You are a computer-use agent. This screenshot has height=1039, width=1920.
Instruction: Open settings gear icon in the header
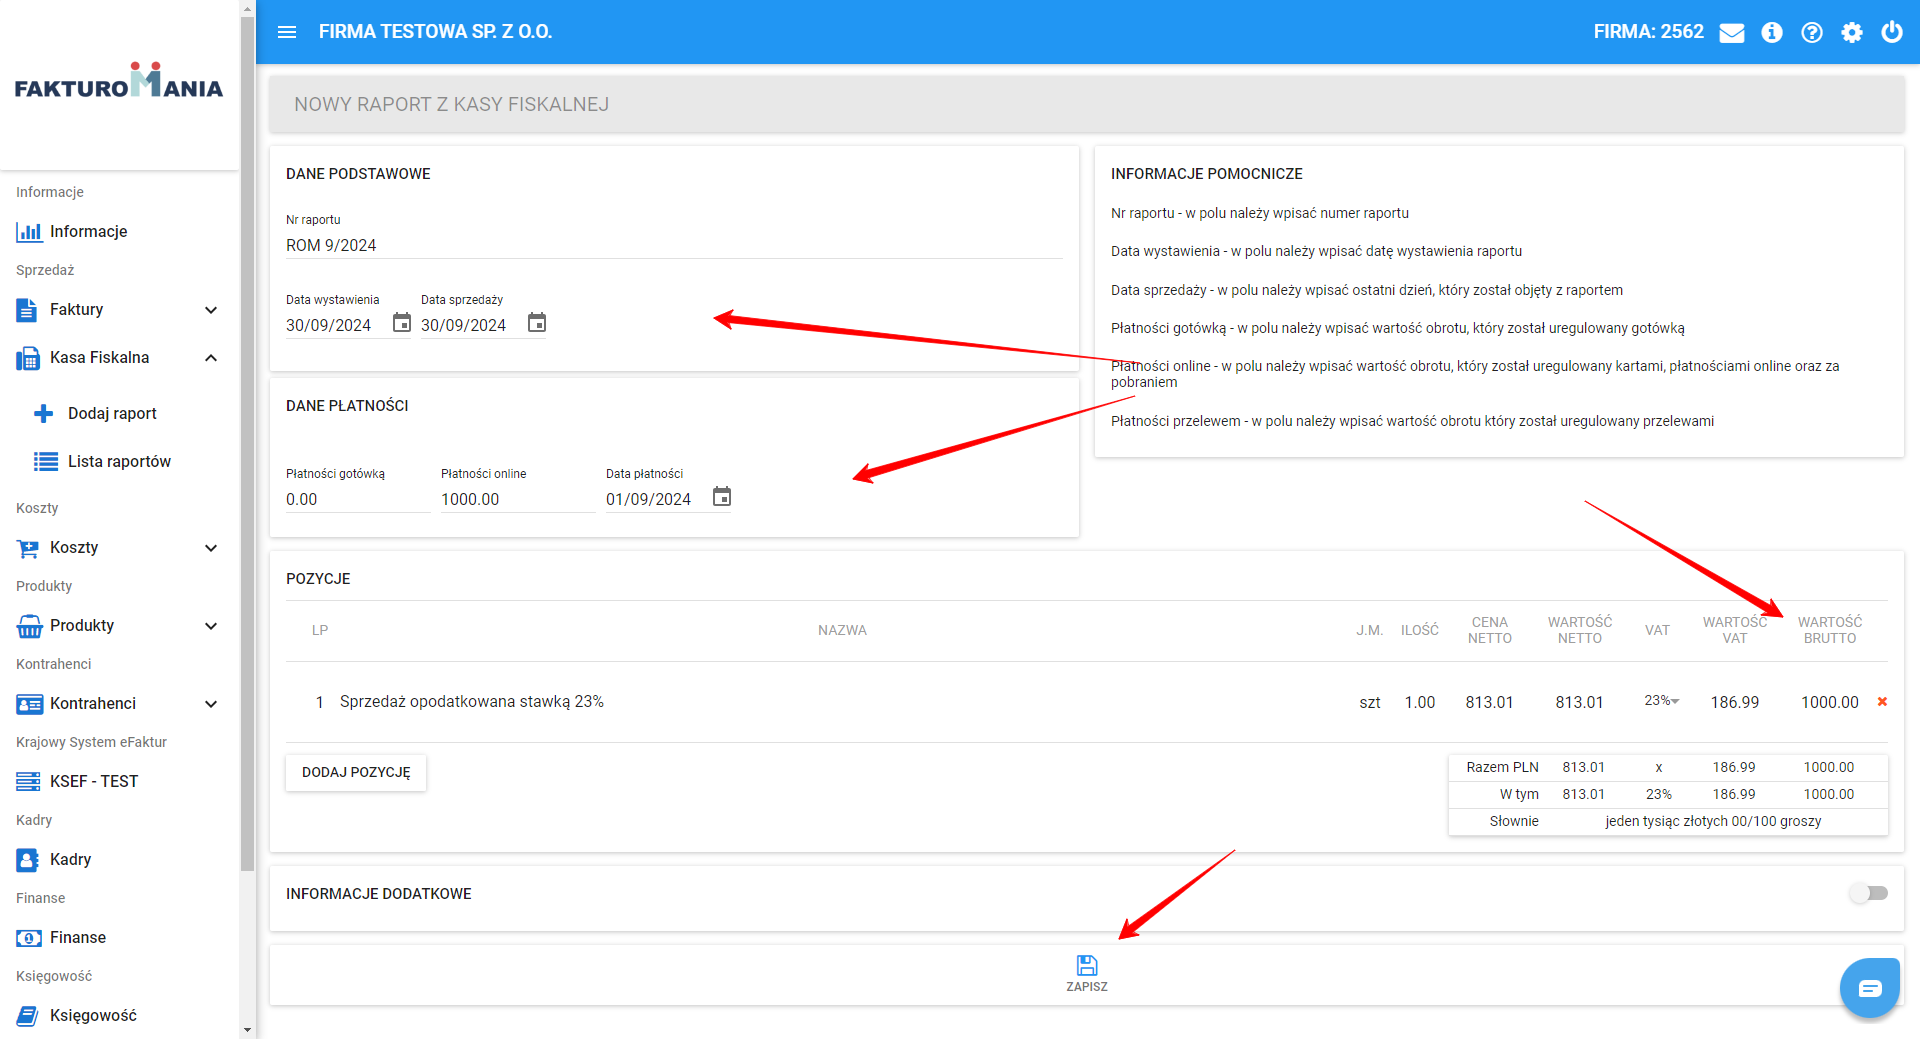1852,33
